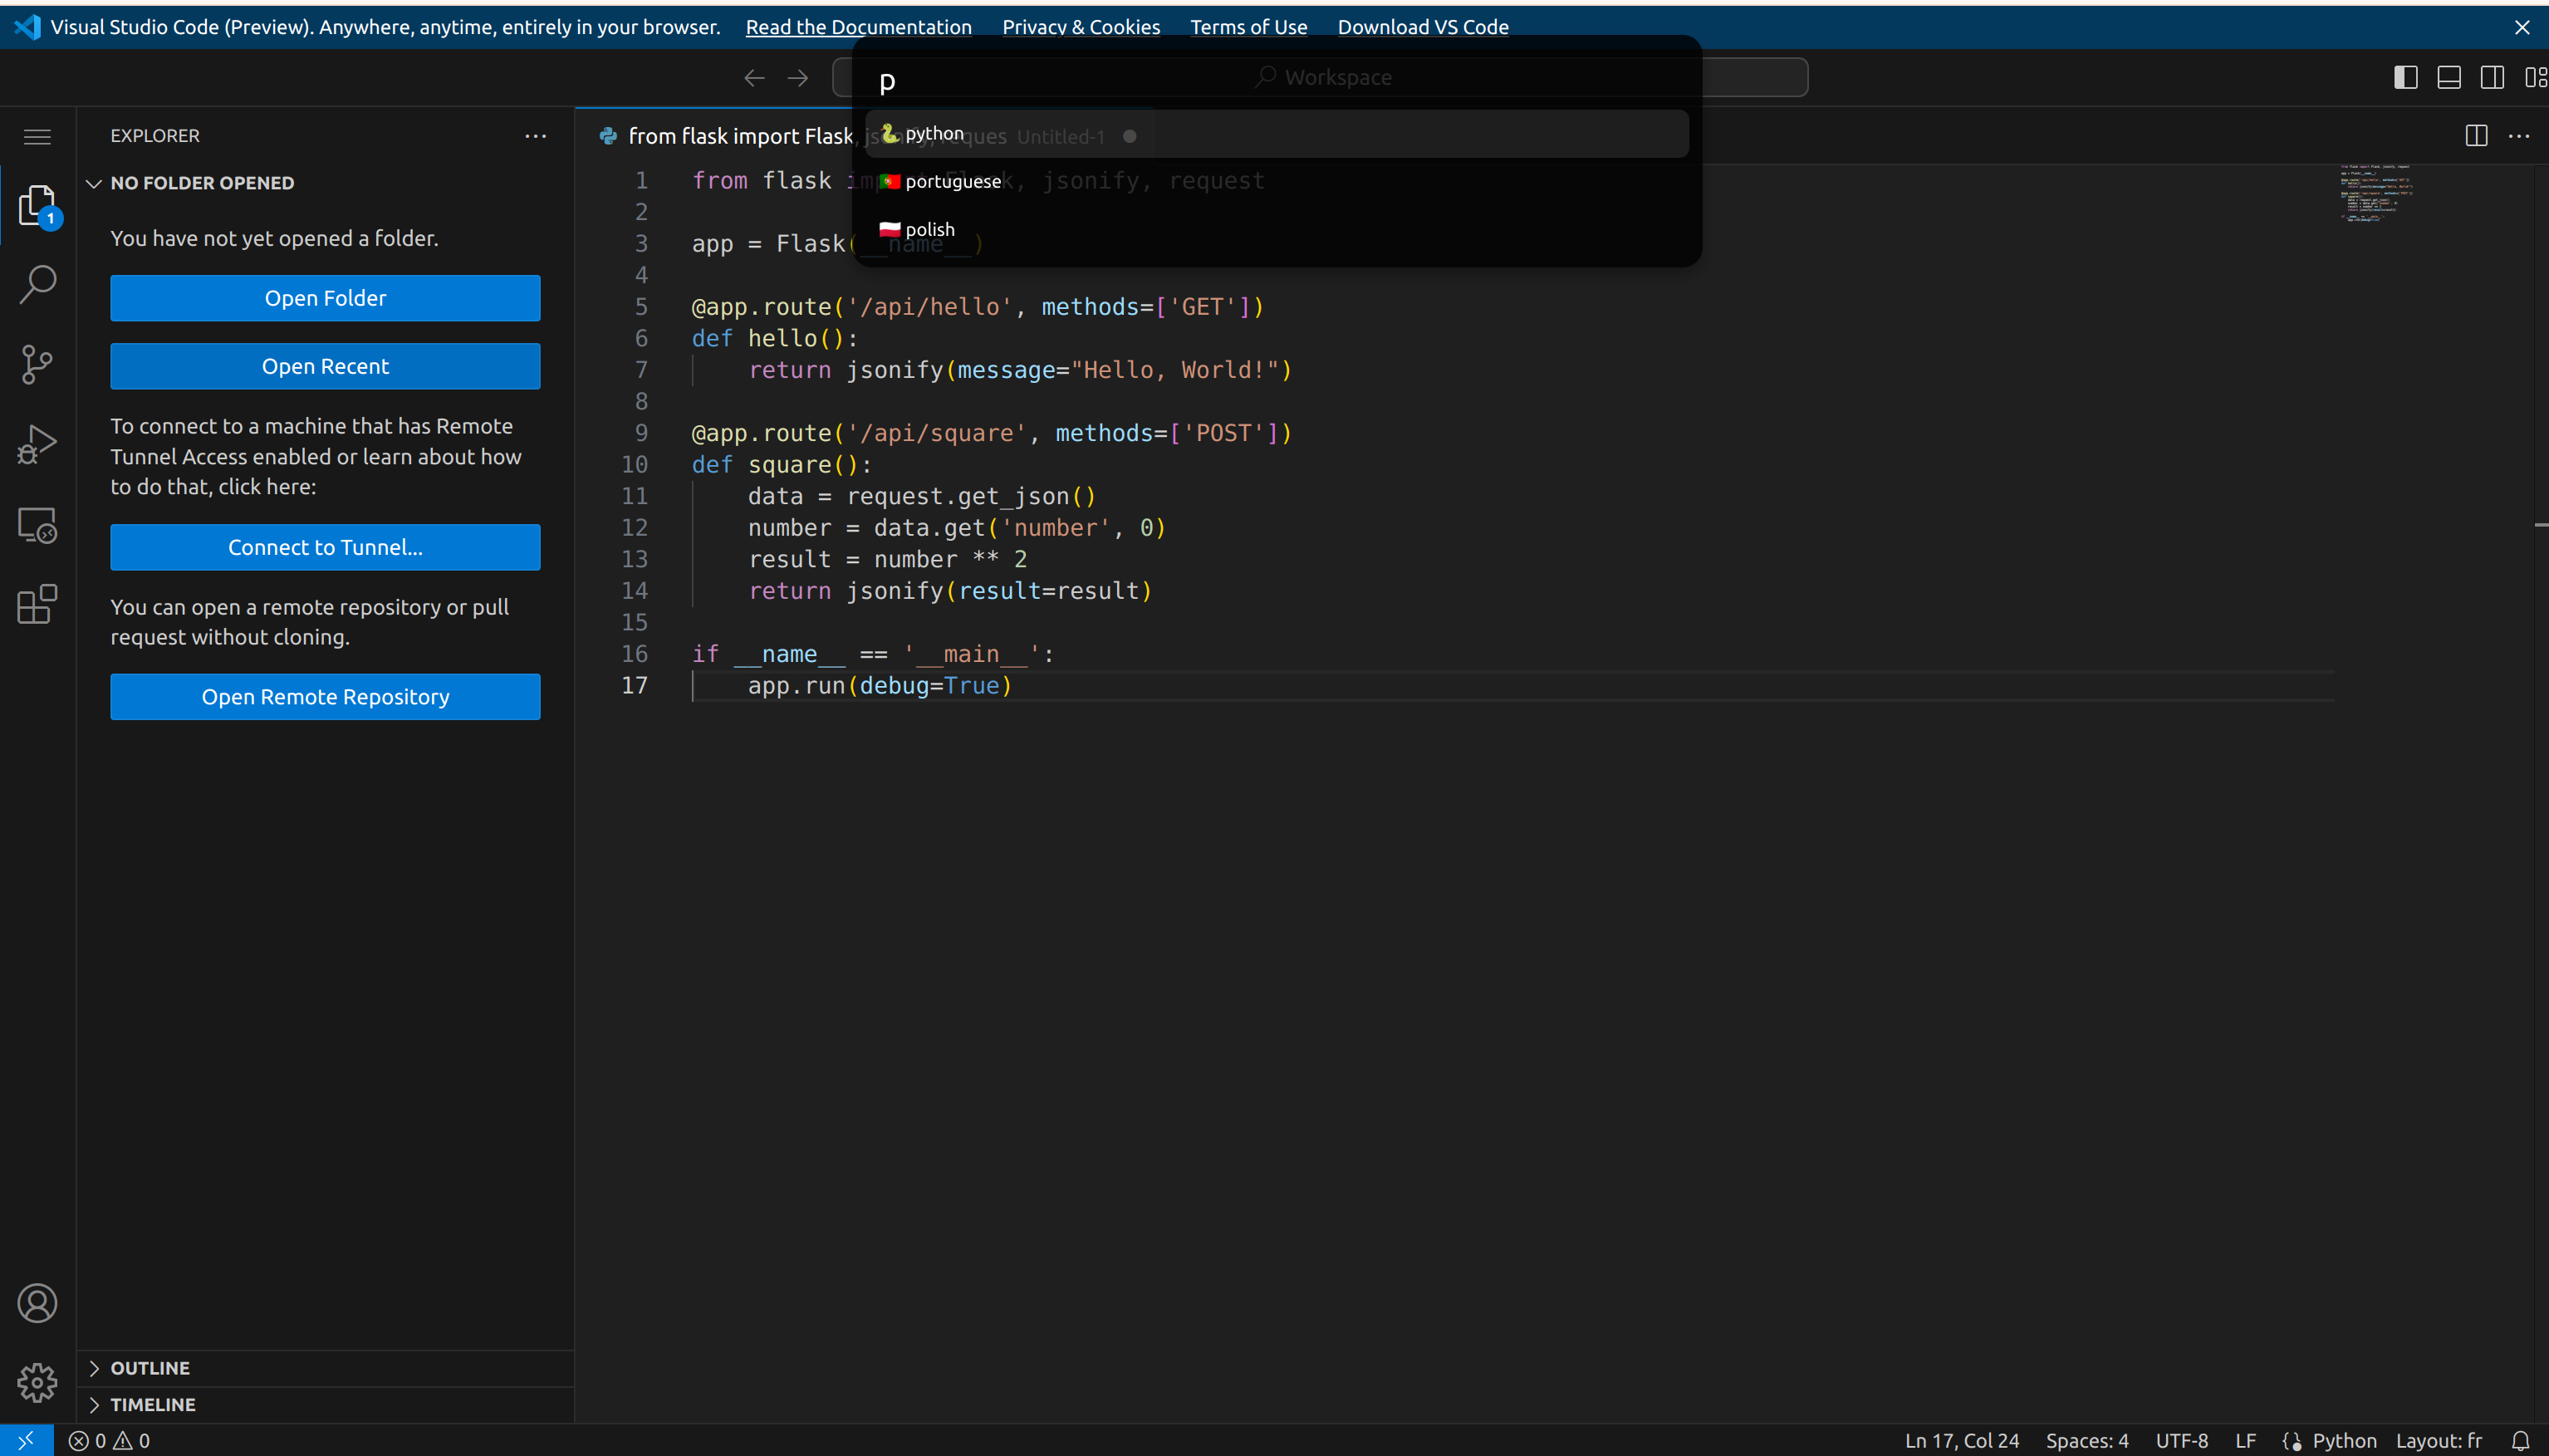Expand the OUTLINE section
The image size is (2549, 1456).
pos(150,1368)
